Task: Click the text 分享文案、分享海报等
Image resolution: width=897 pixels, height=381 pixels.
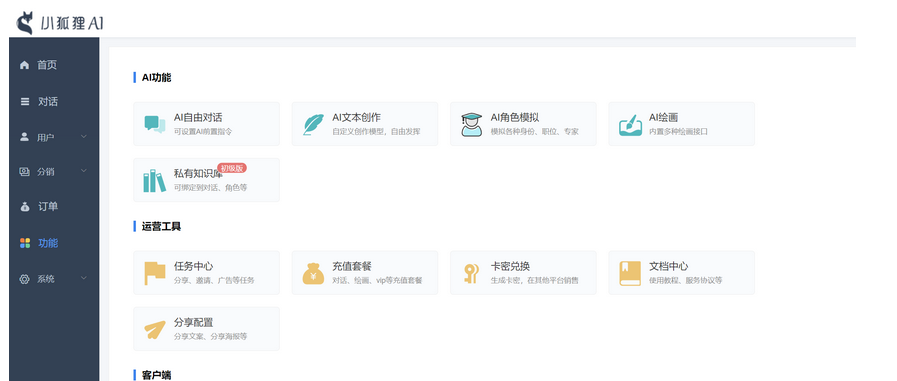Action: coord(211,336)
